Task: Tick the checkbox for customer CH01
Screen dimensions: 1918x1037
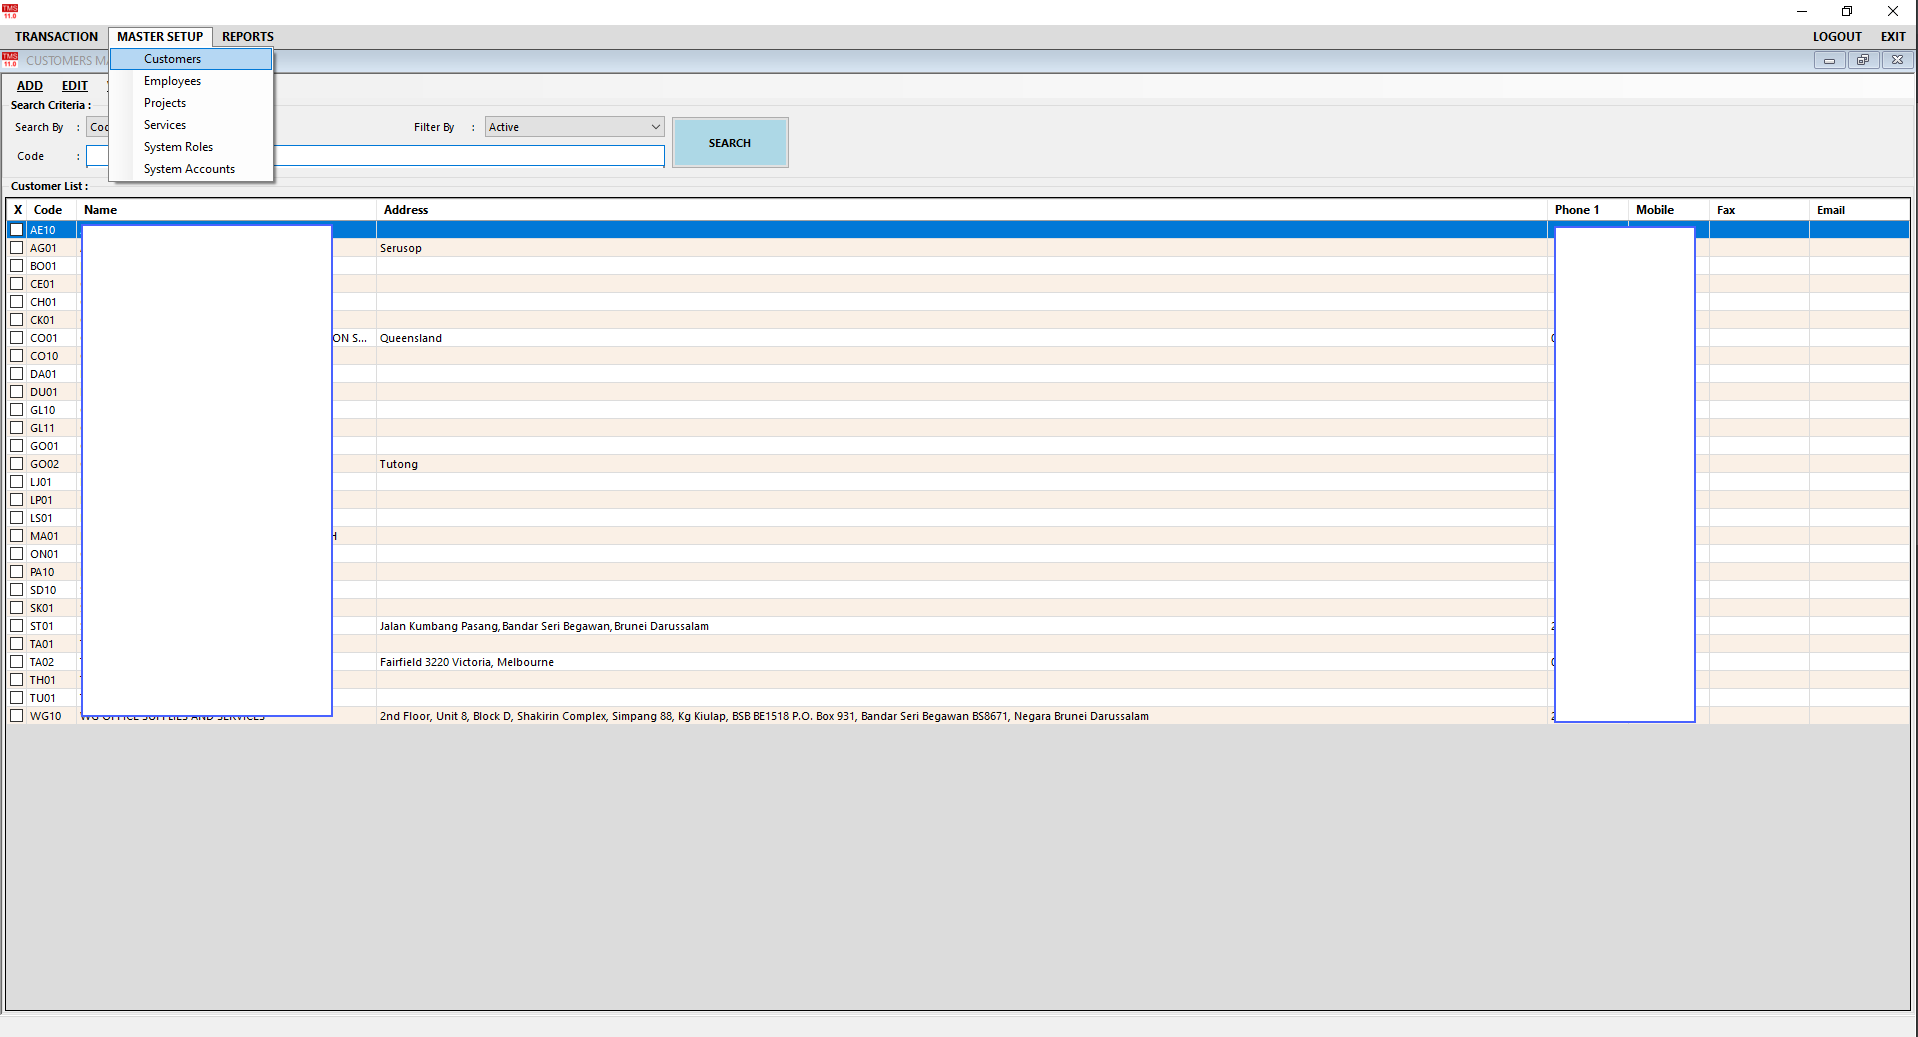Action: pos(17,302)
